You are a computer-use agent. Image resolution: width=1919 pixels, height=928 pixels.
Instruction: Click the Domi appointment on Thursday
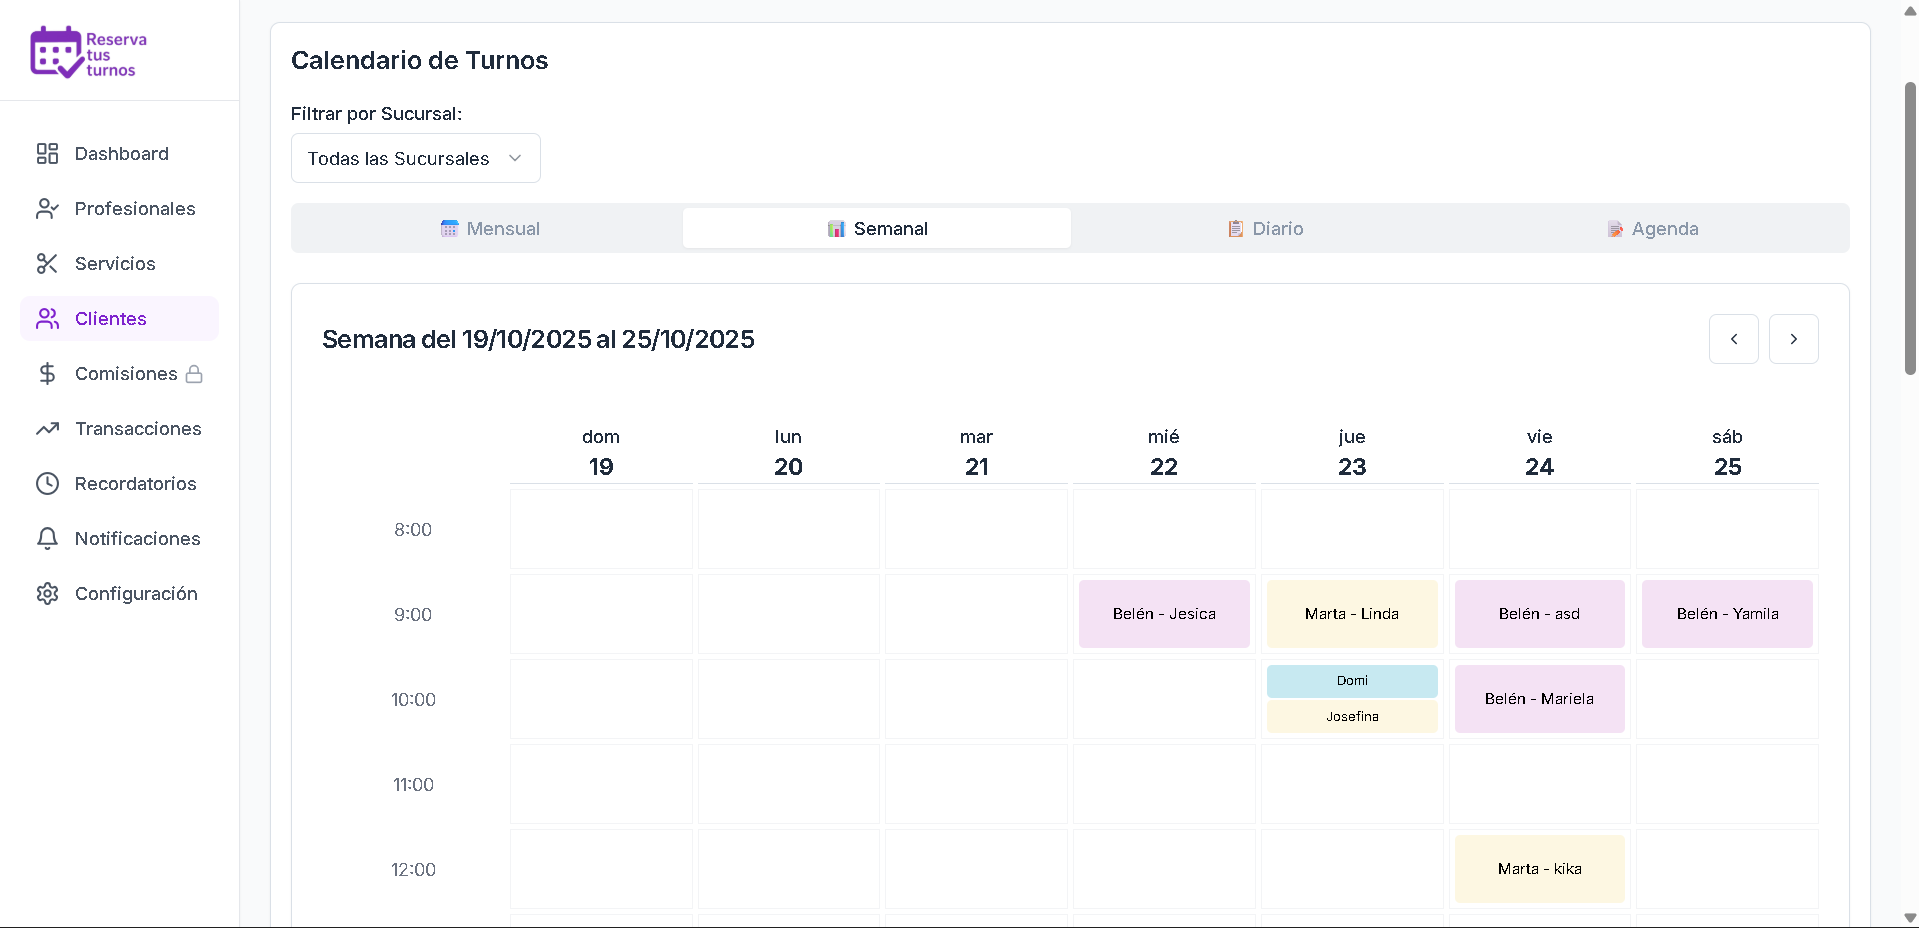(1352, 681)
